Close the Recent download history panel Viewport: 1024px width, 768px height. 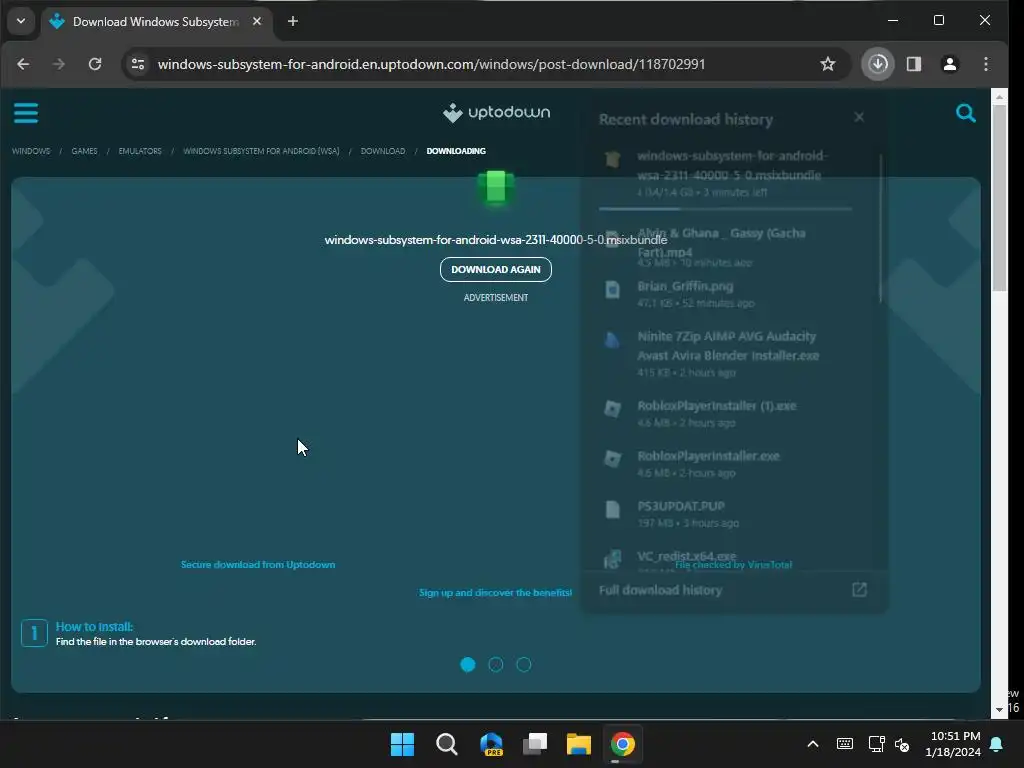pos(859,117)
